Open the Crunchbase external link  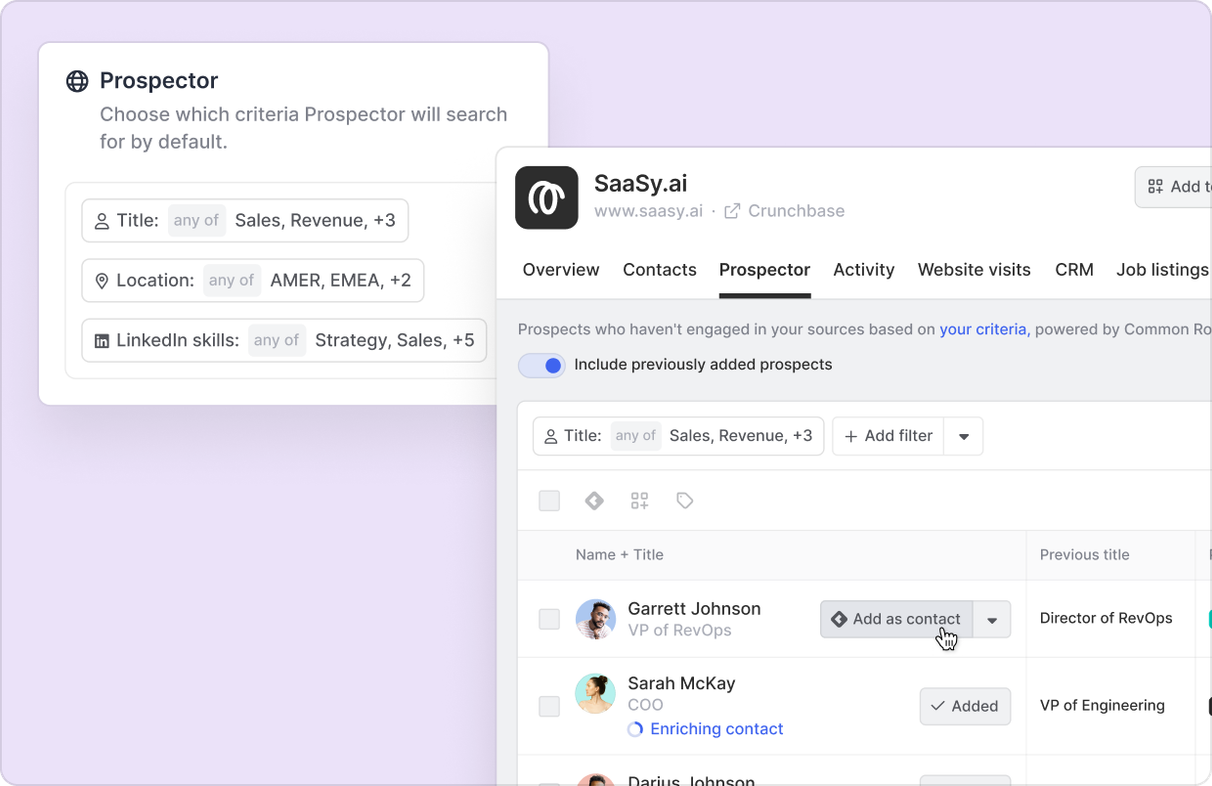point(796,211)
